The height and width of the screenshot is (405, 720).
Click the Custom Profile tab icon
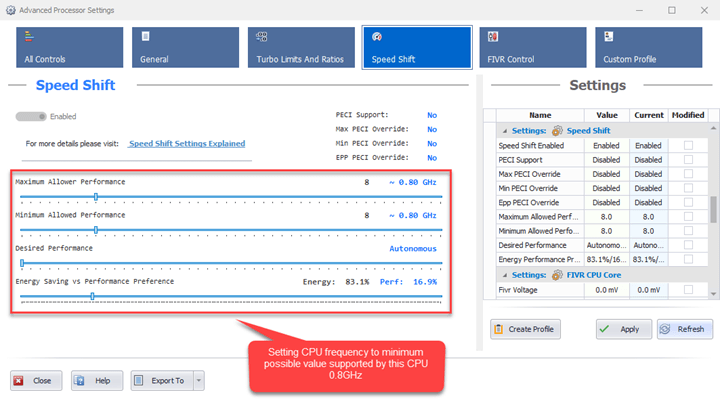pos(609,37)
